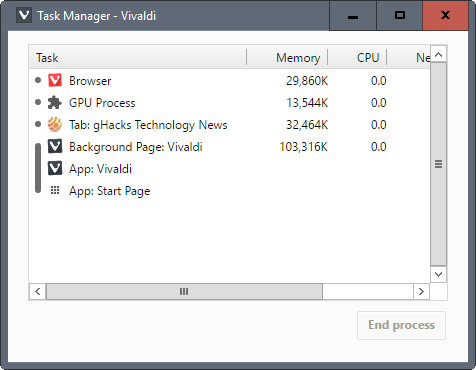This screenshot has width=476, height=370.
Task: Click the 13,544K memory value for GPU Process
Action: [x=307, y=103]
